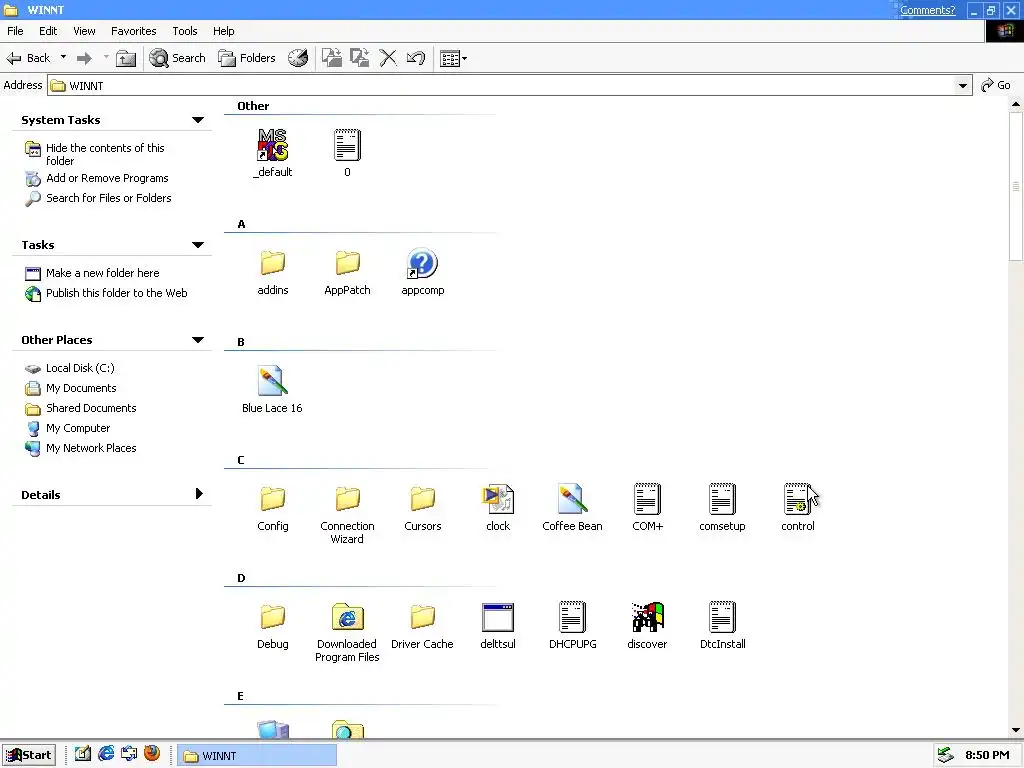Screen dimensions: 1024x768
Task: Go up one folder level
Action: click(126, 58)
